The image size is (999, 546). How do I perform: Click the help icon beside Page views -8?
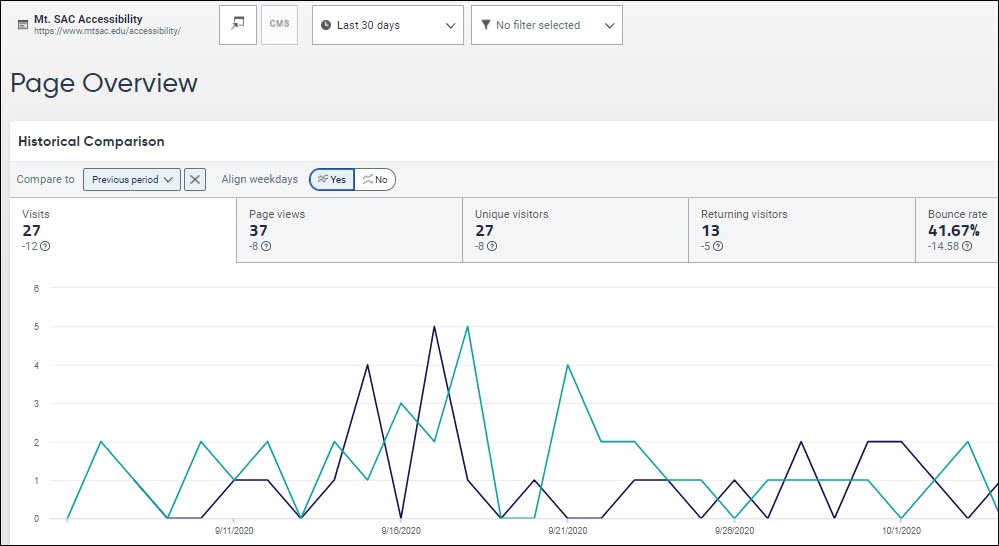(266, 247)
